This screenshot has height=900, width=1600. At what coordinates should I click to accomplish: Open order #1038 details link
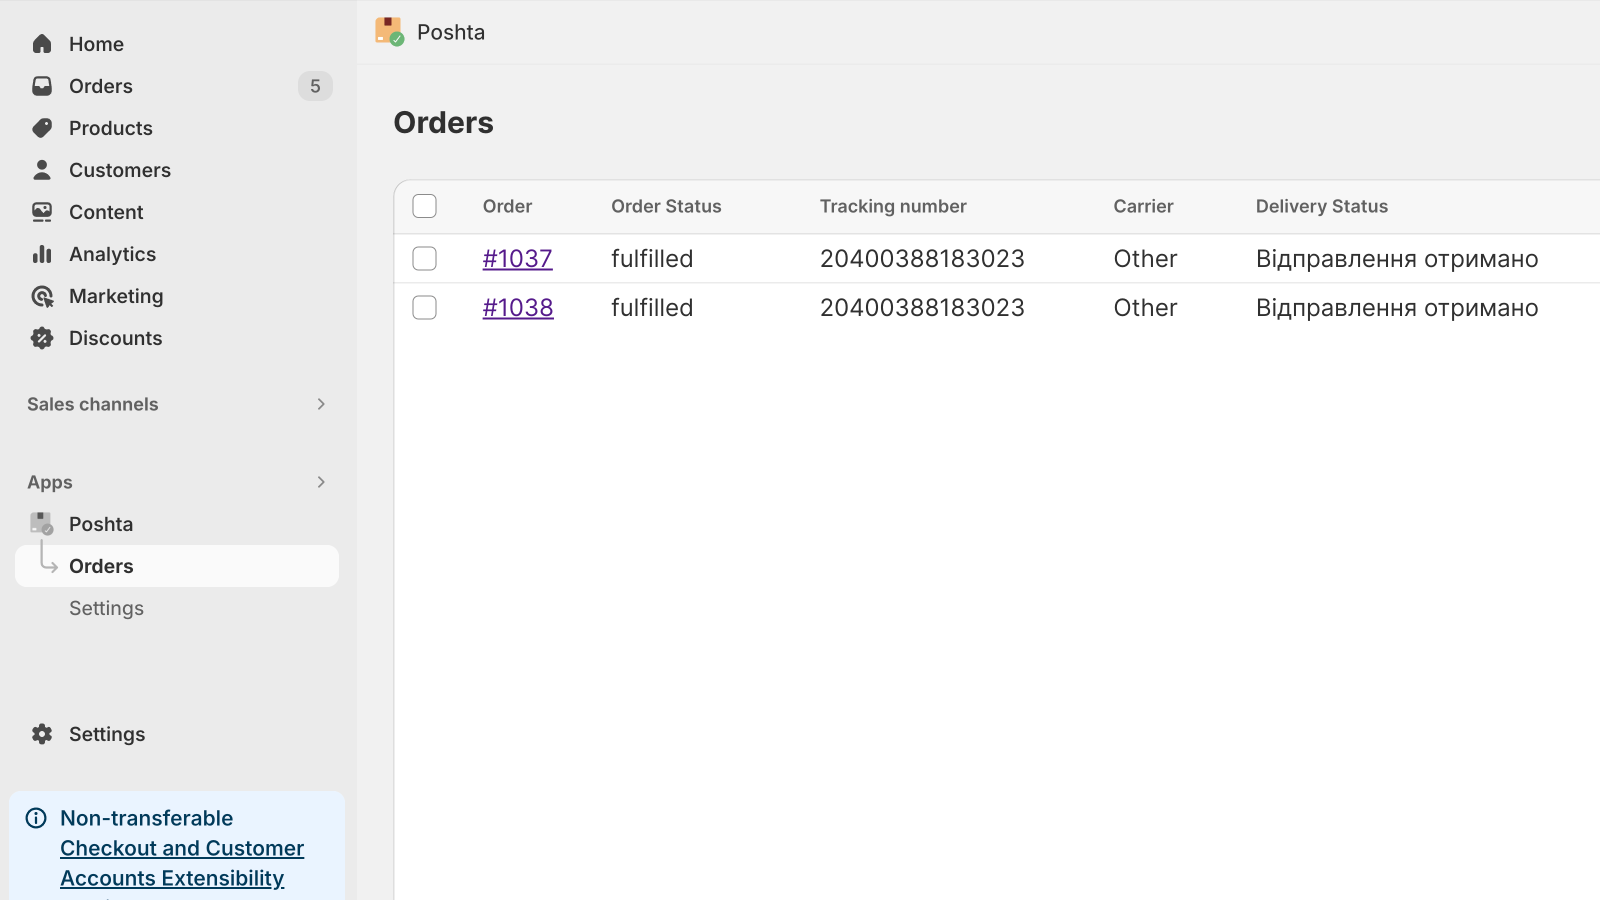coord(518,307)
